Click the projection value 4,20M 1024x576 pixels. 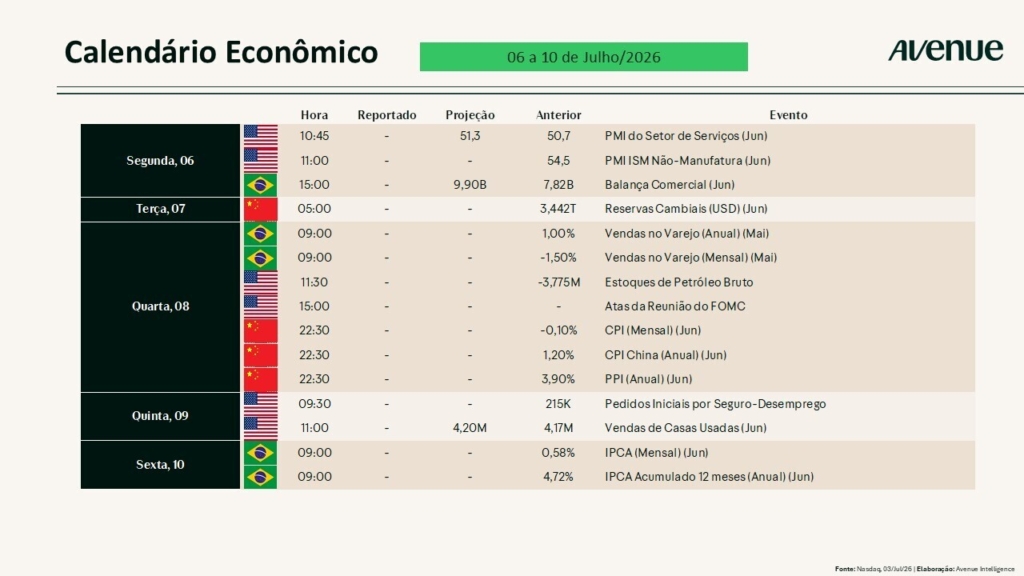(470, 428)
